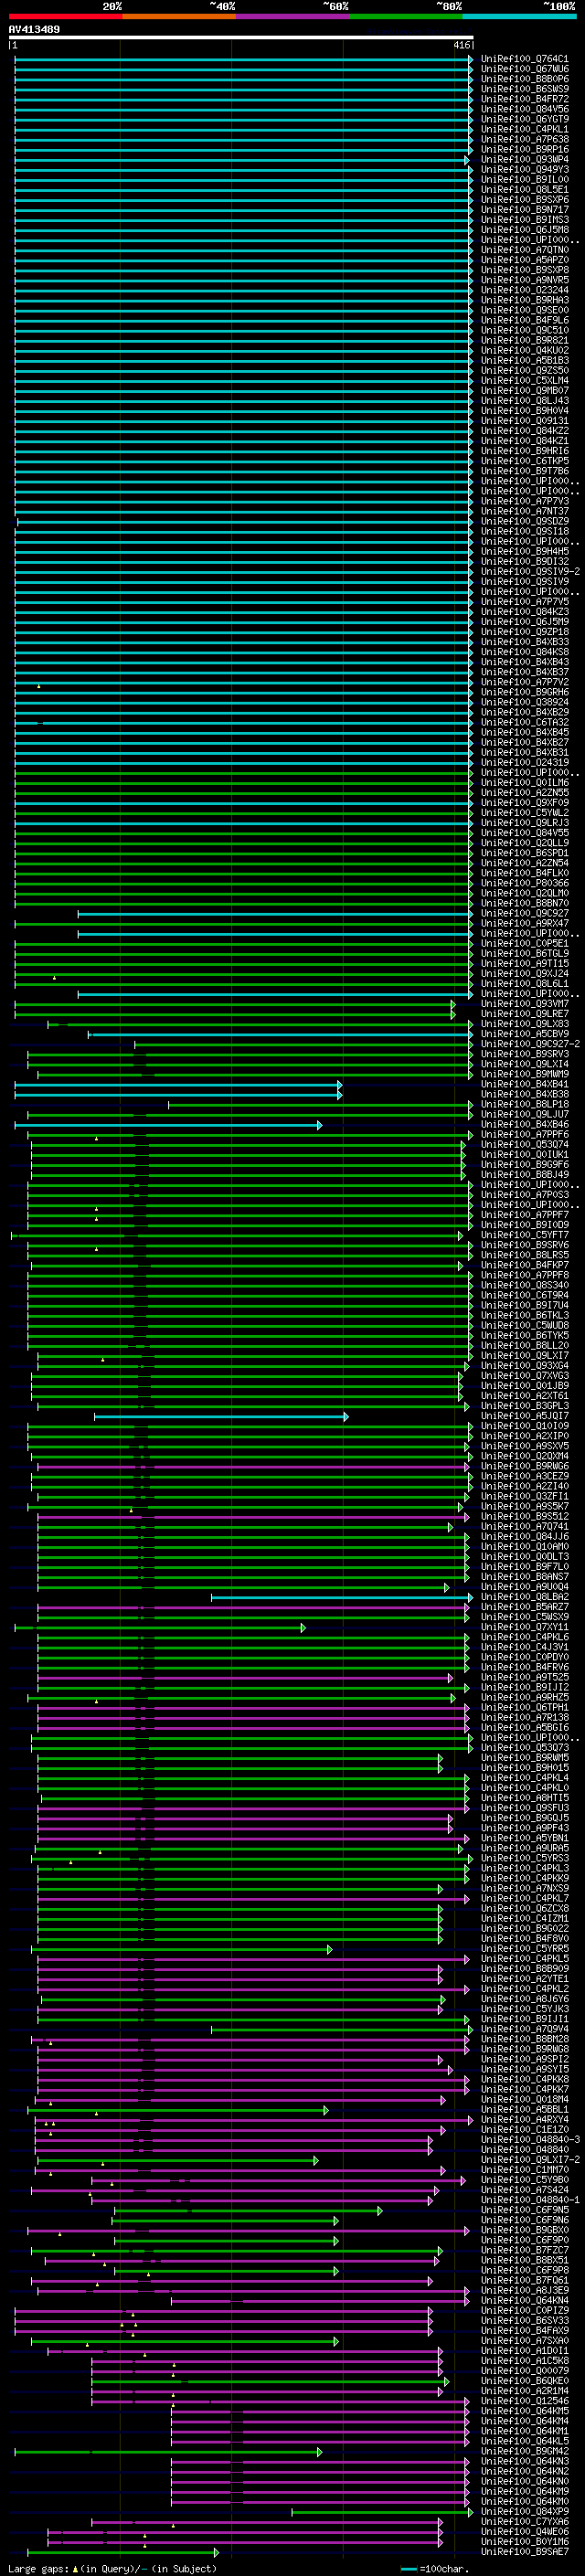Open the UniRef100_B7FZC7 hit

(x=524, y=2251)
